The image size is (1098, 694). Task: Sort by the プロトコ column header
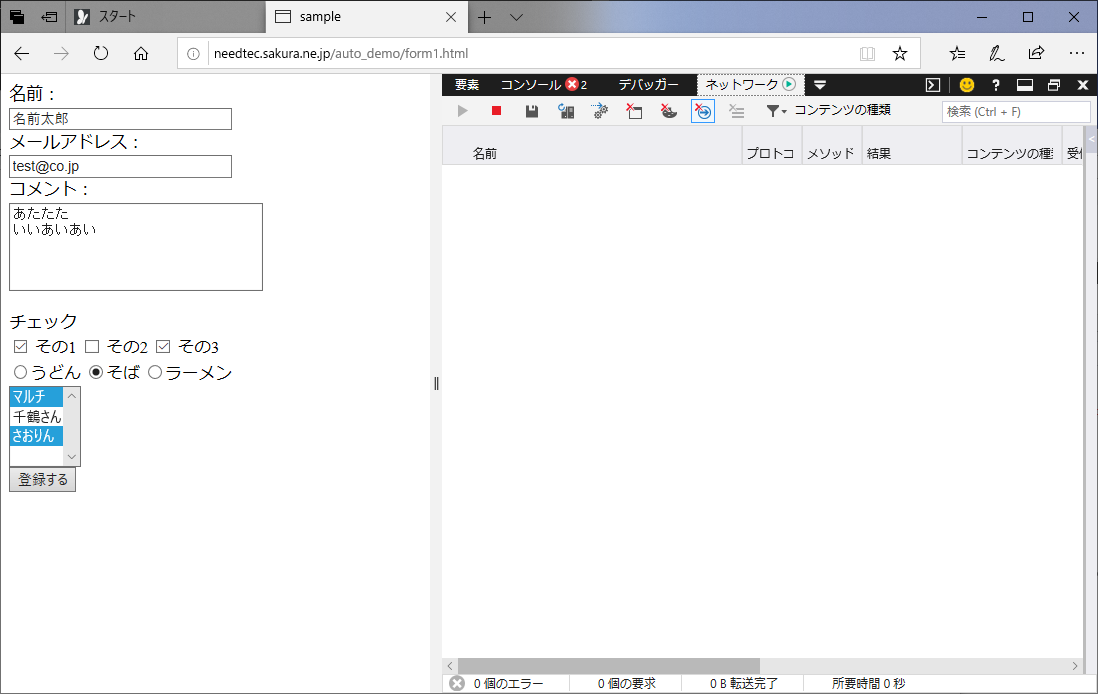point(772,146)
